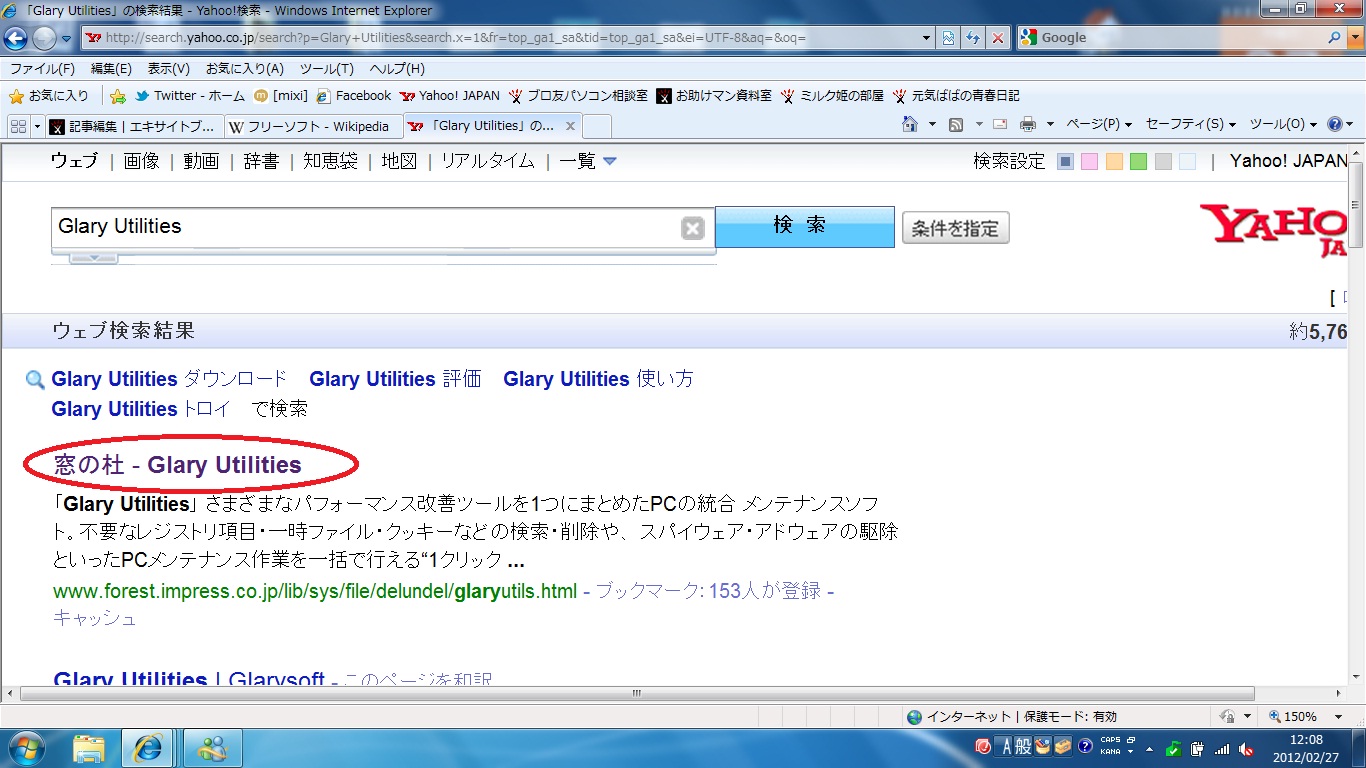The image size is (1366, 768).
Task: Expand the 一覧 dropdown on Yahoo
Action: coord(588,161)
